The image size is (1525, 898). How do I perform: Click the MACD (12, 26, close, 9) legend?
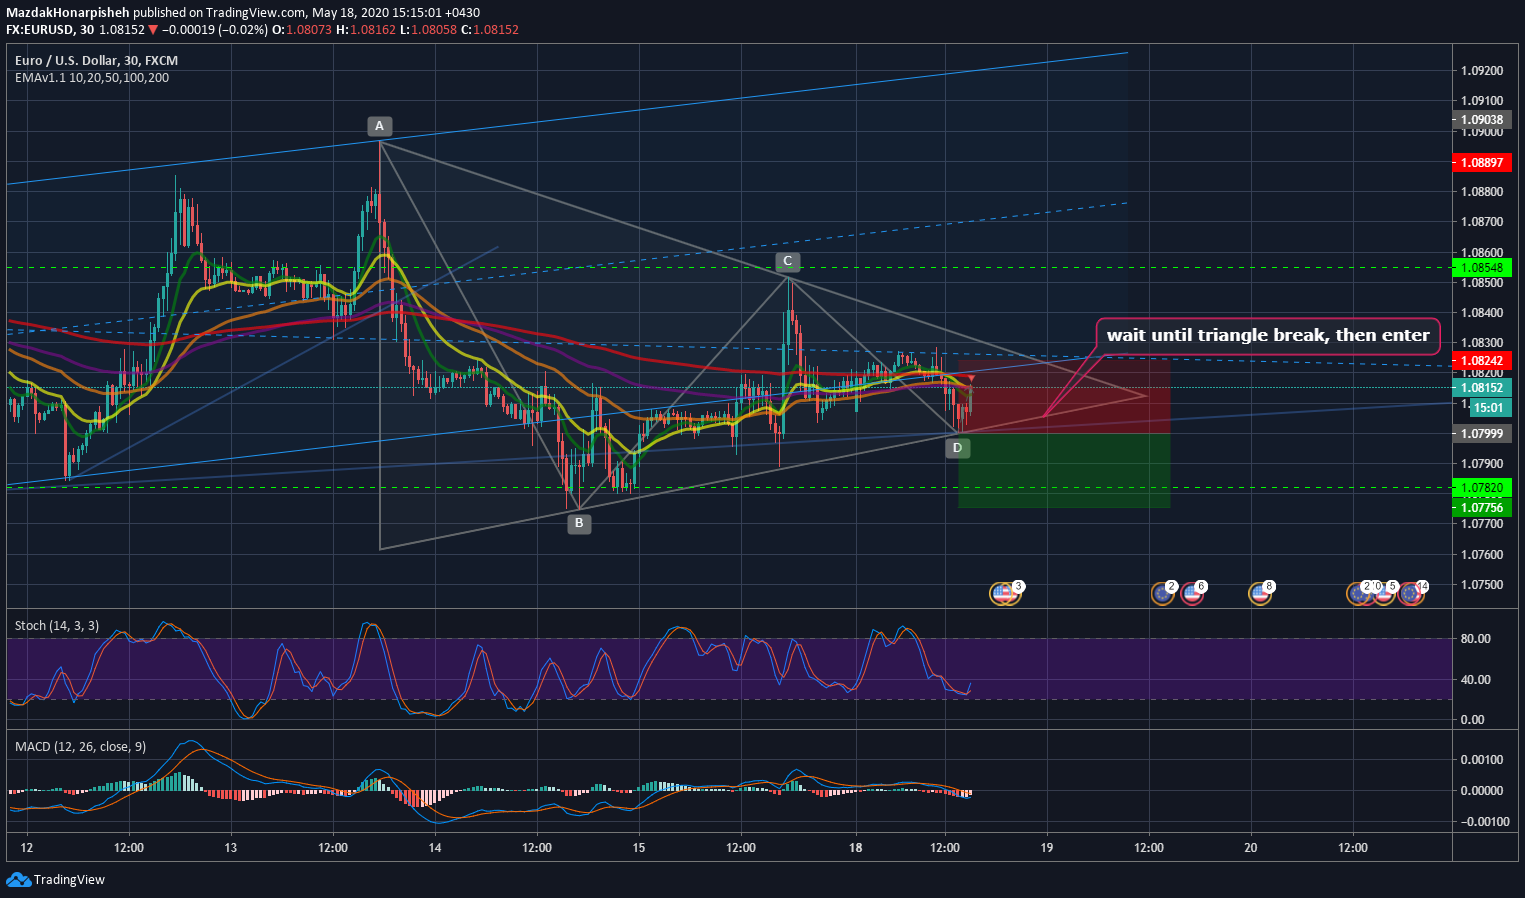tap(80, 747)
